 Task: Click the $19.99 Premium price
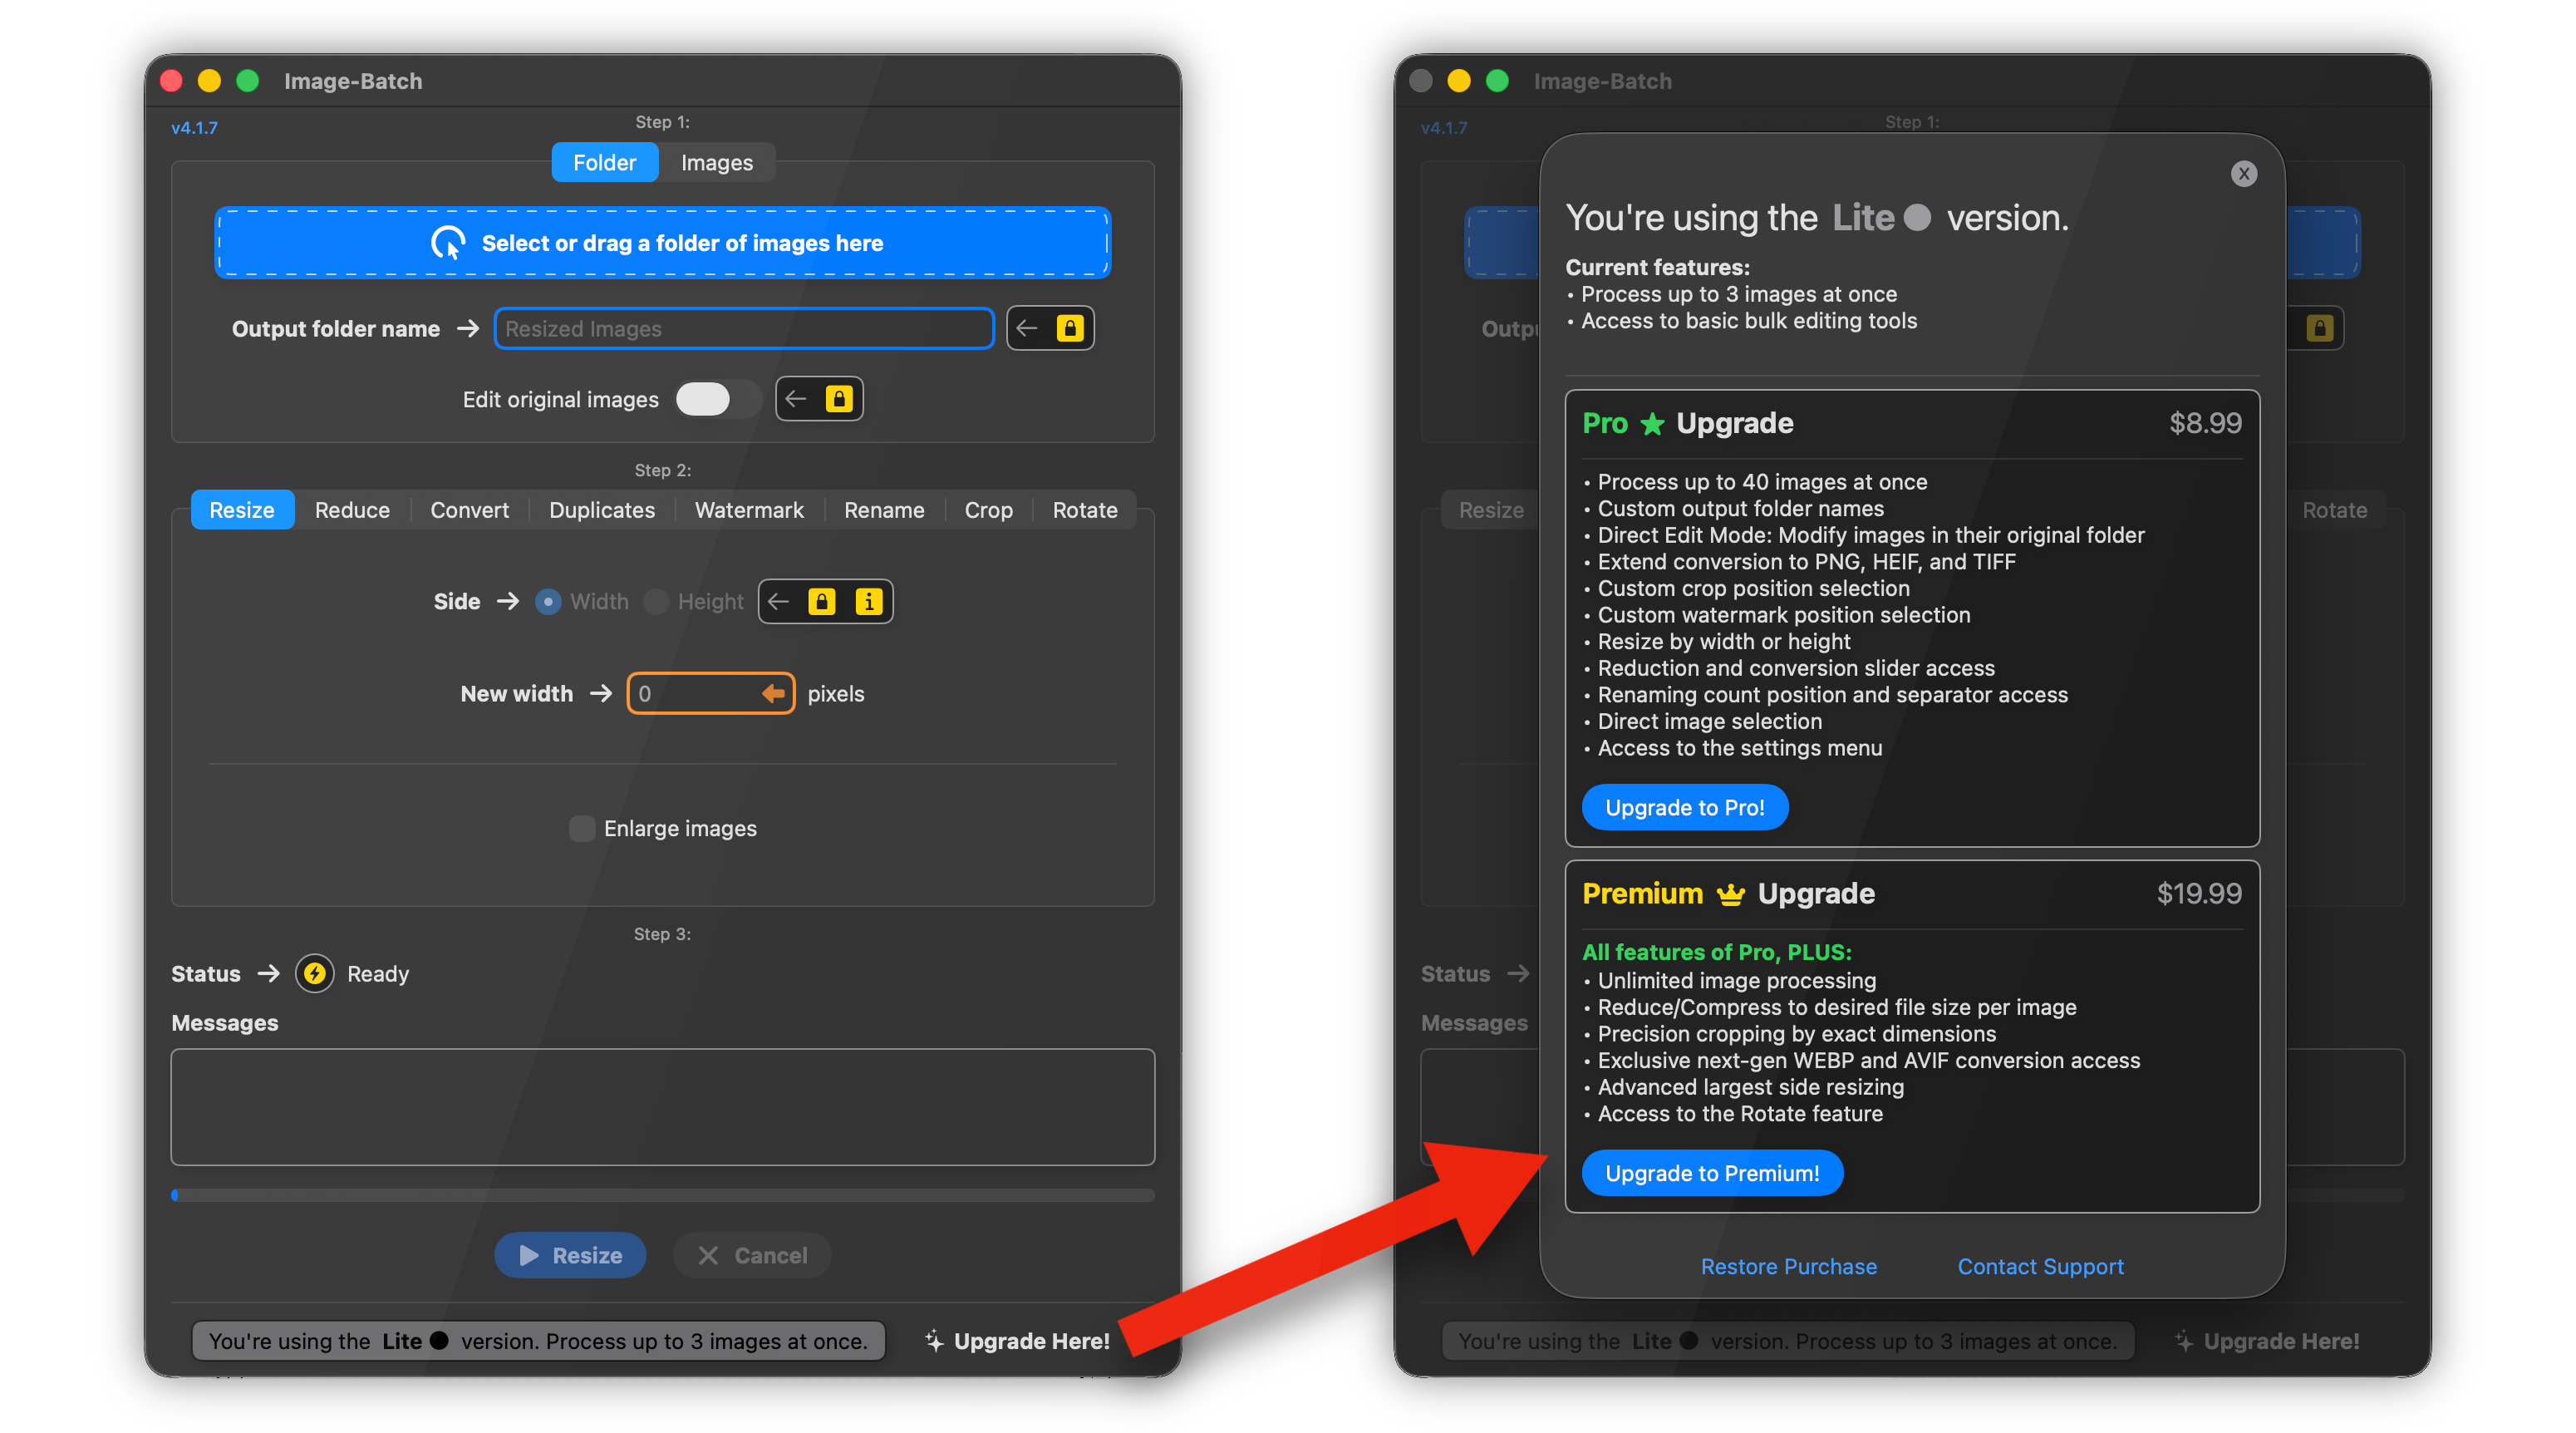(x=2199, y=893)
